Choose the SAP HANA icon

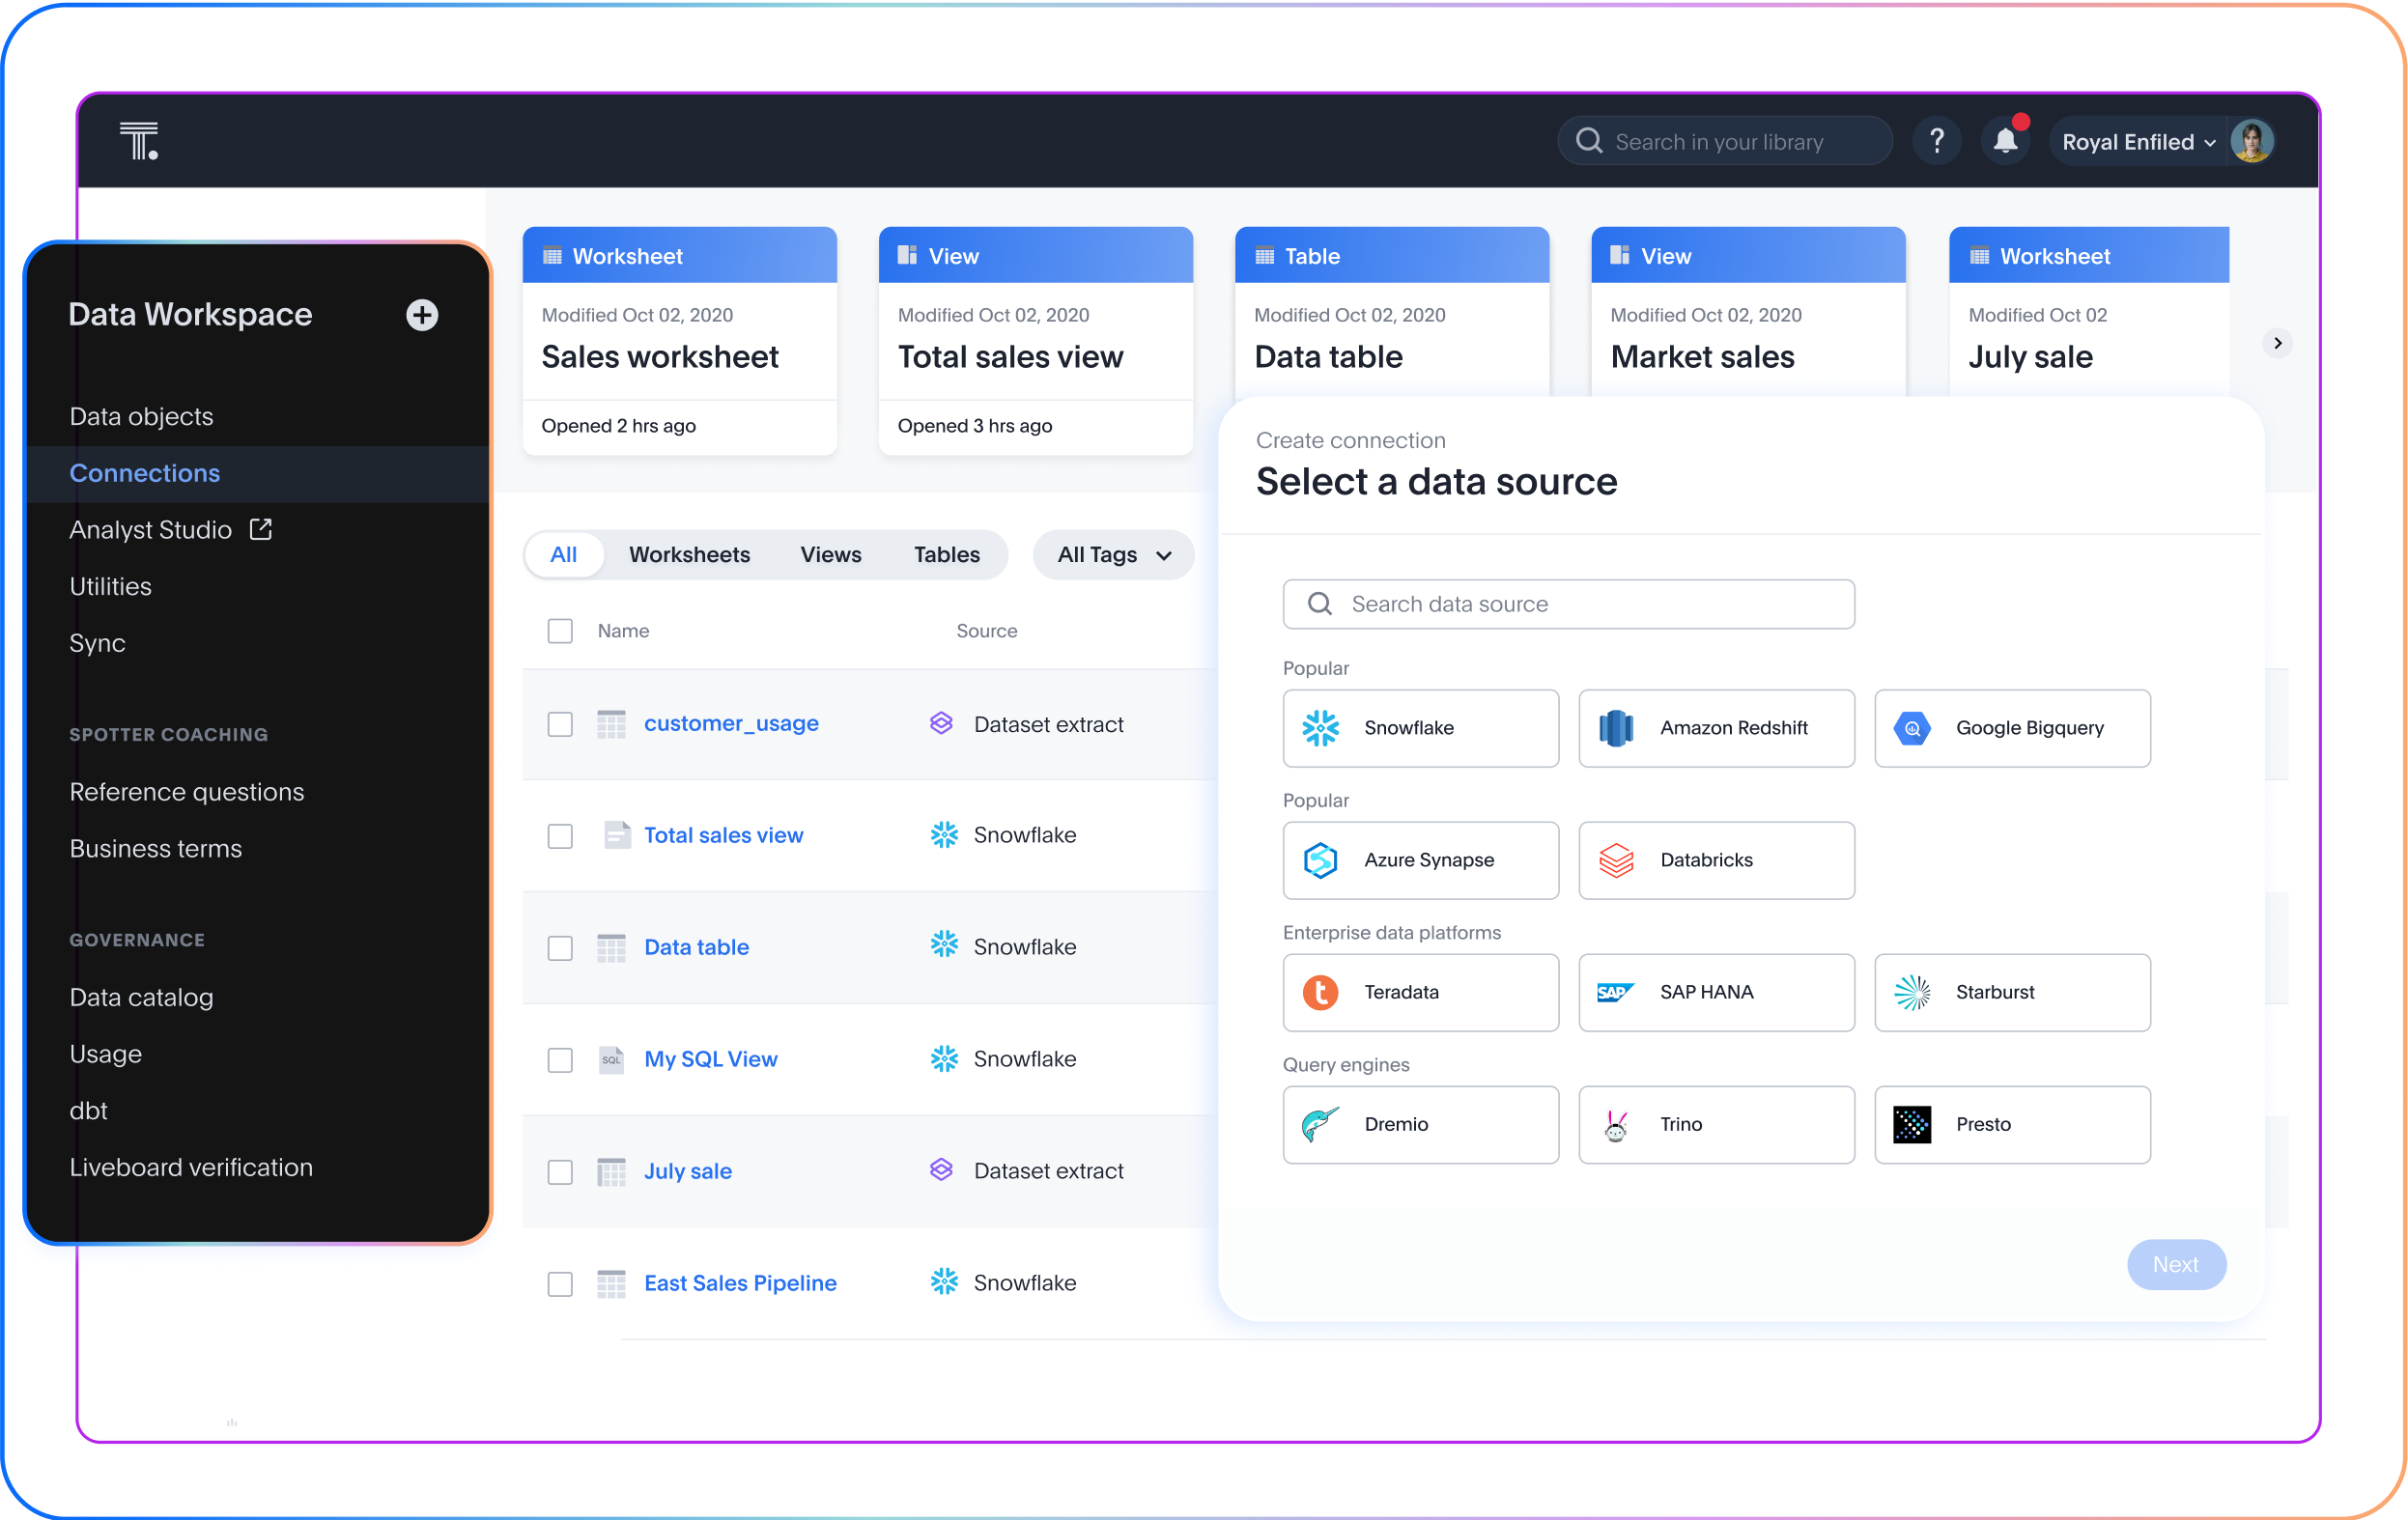[x=1617, y=992]
